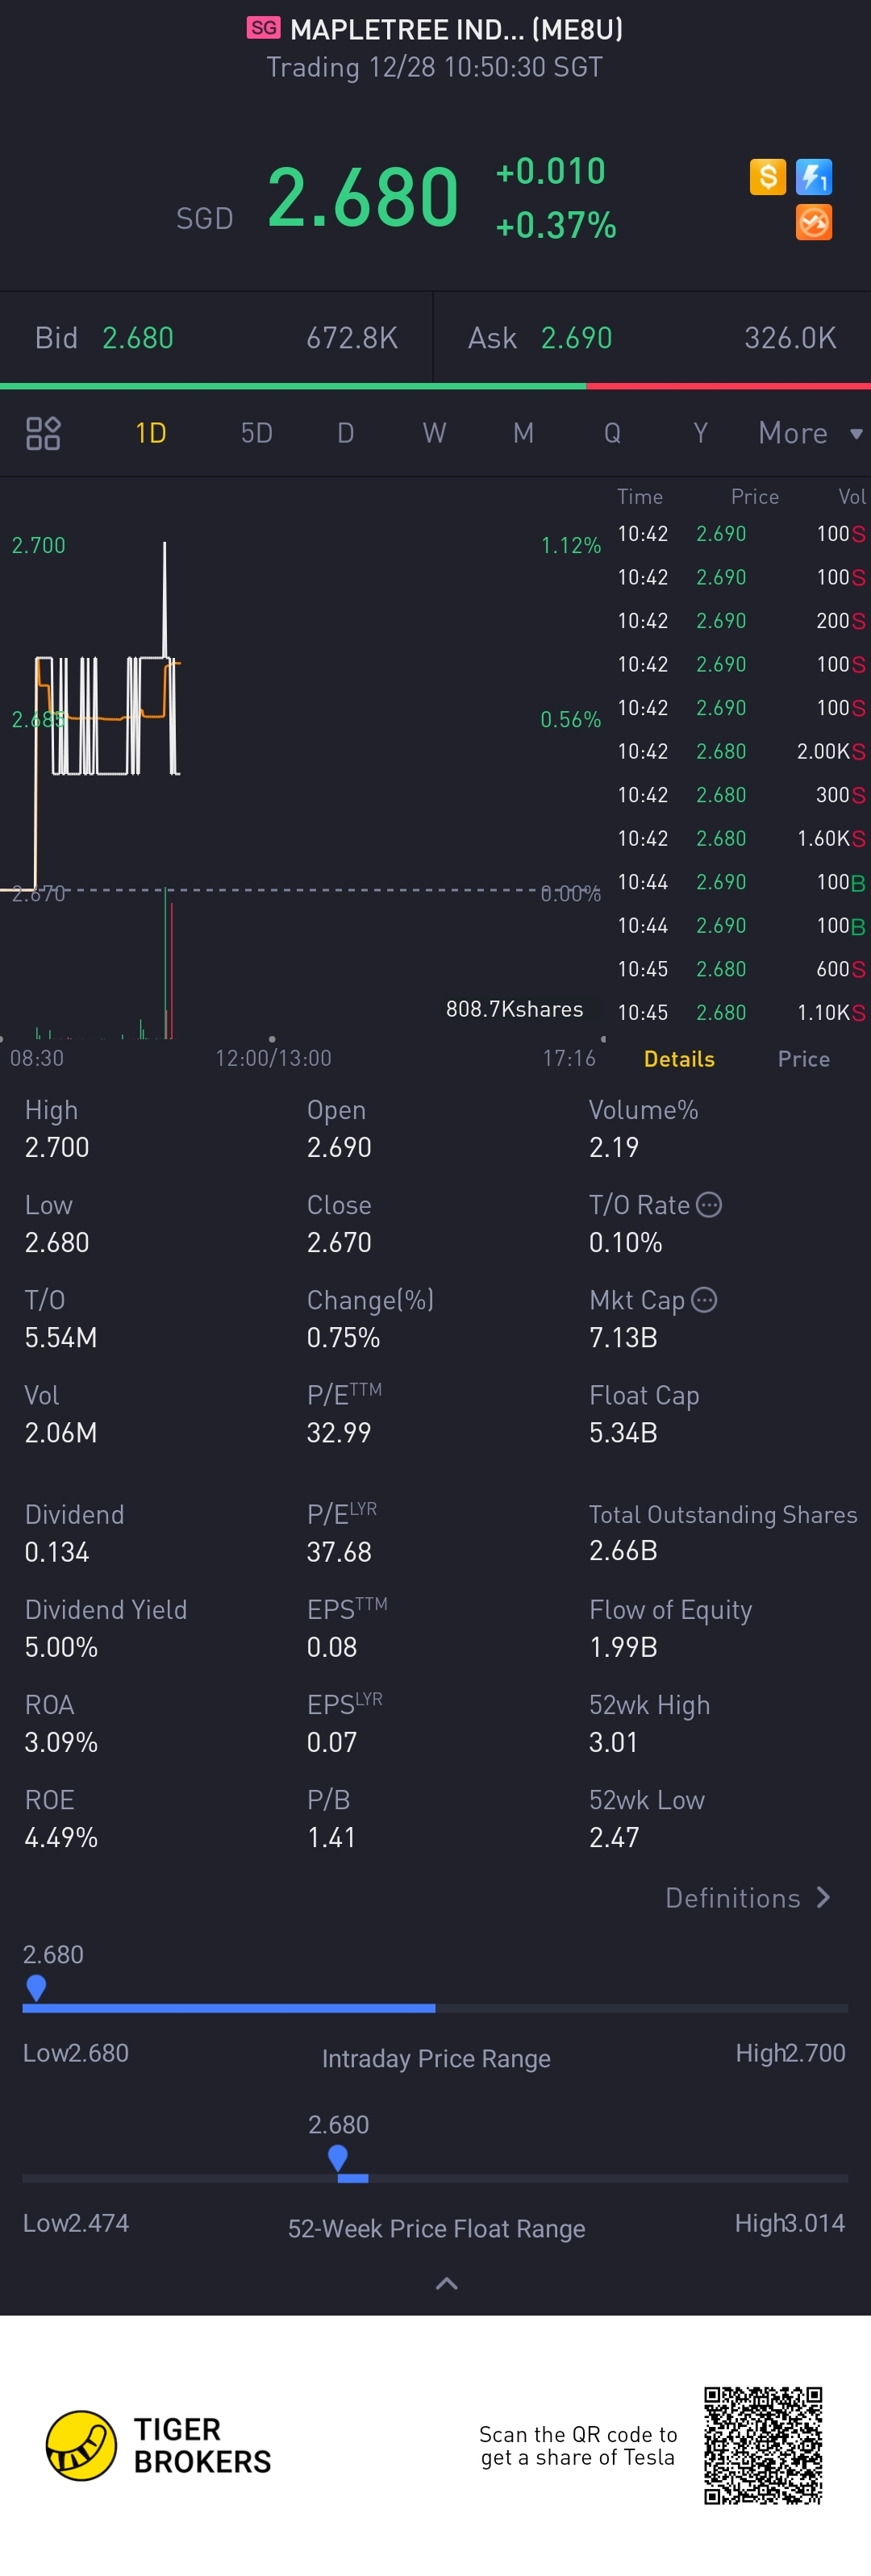871x2576 pixels.
Task: Switch chart to Y (yearly) period
Action: pyautogui.click(x=700, y=433)
